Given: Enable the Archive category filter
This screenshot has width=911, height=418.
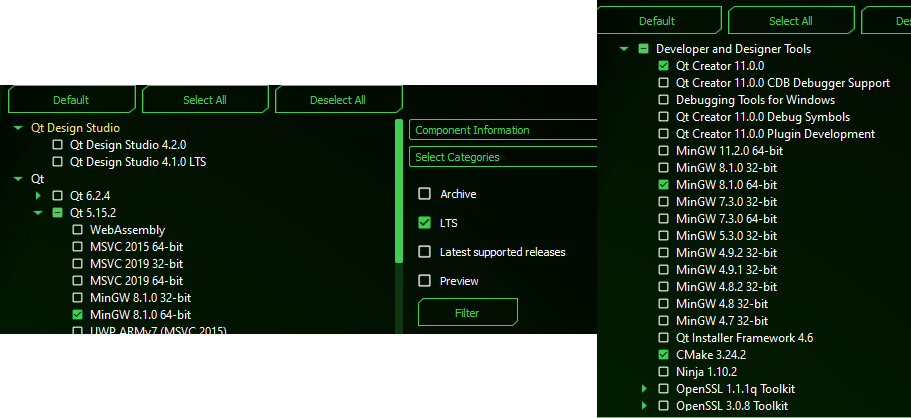Looking at the screenshot, I should tap(425, 194).
